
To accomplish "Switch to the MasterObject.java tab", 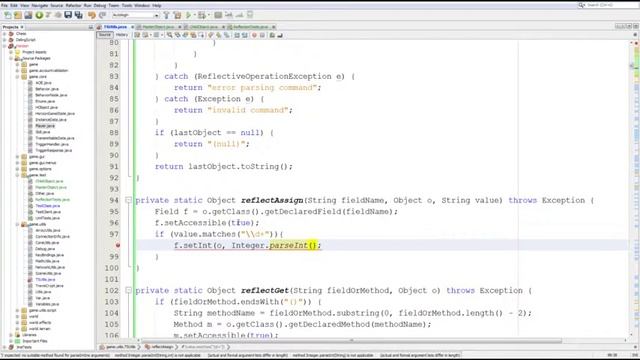I will [x=158, y=27].
